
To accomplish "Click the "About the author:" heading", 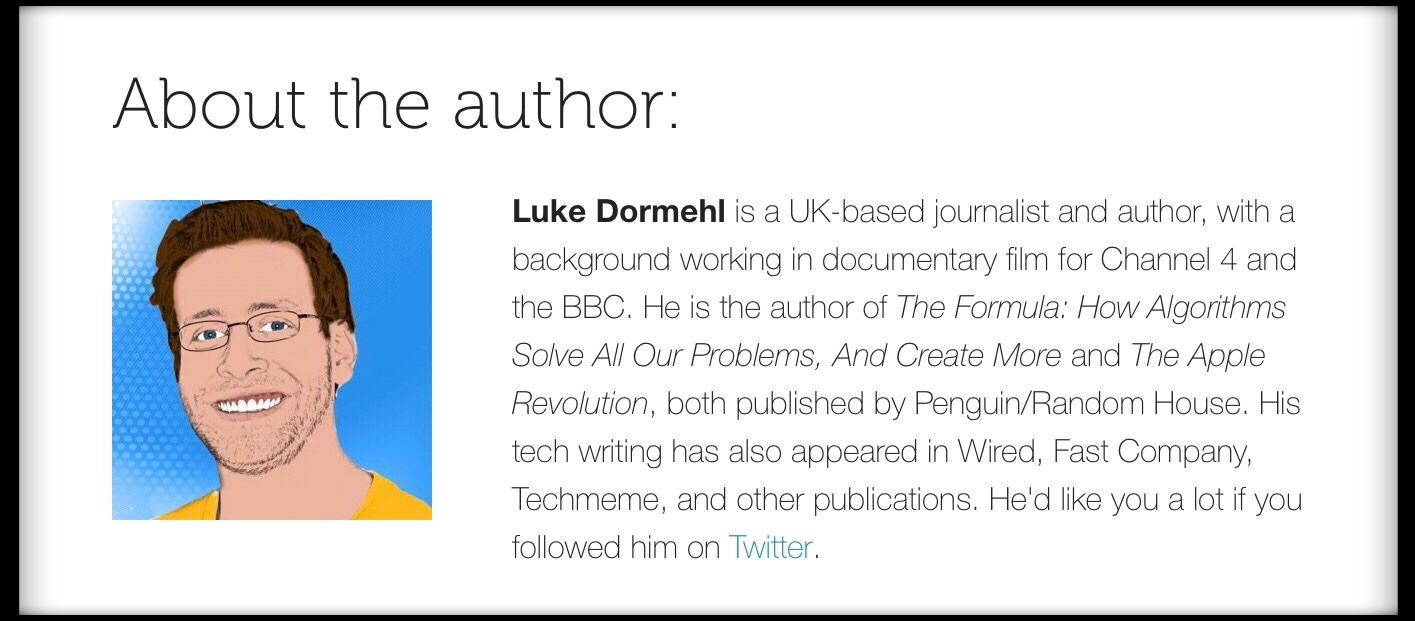I will (x=396, y=103).
